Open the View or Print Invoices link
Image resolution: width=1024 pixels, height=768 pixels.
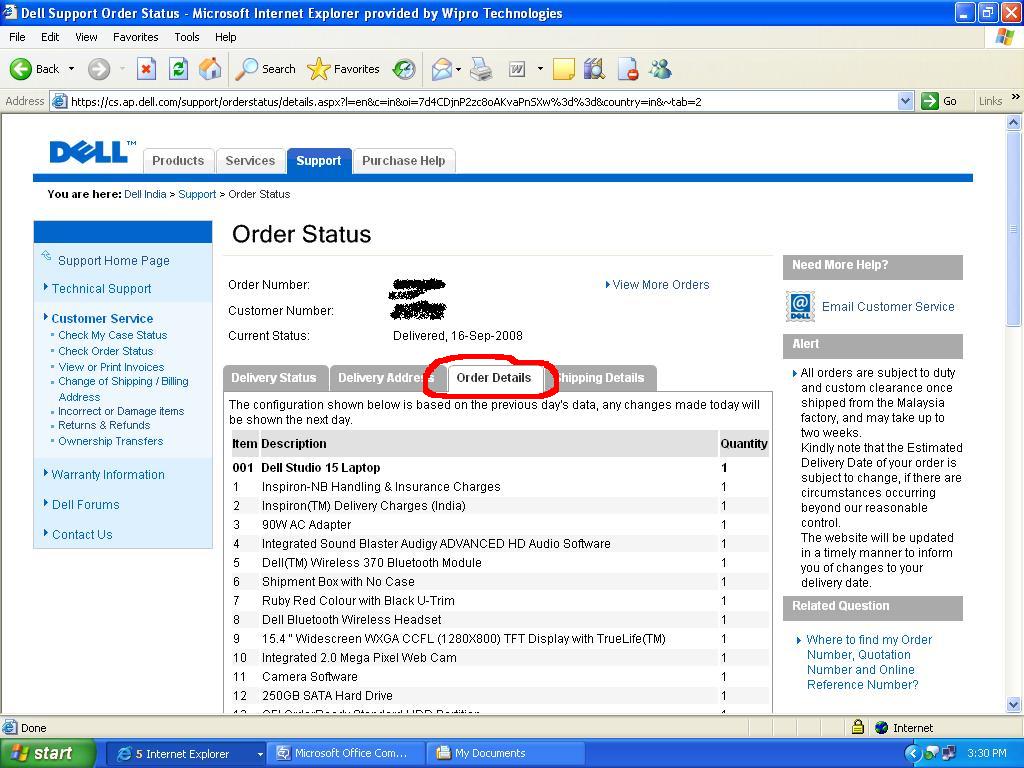(111, 367)
